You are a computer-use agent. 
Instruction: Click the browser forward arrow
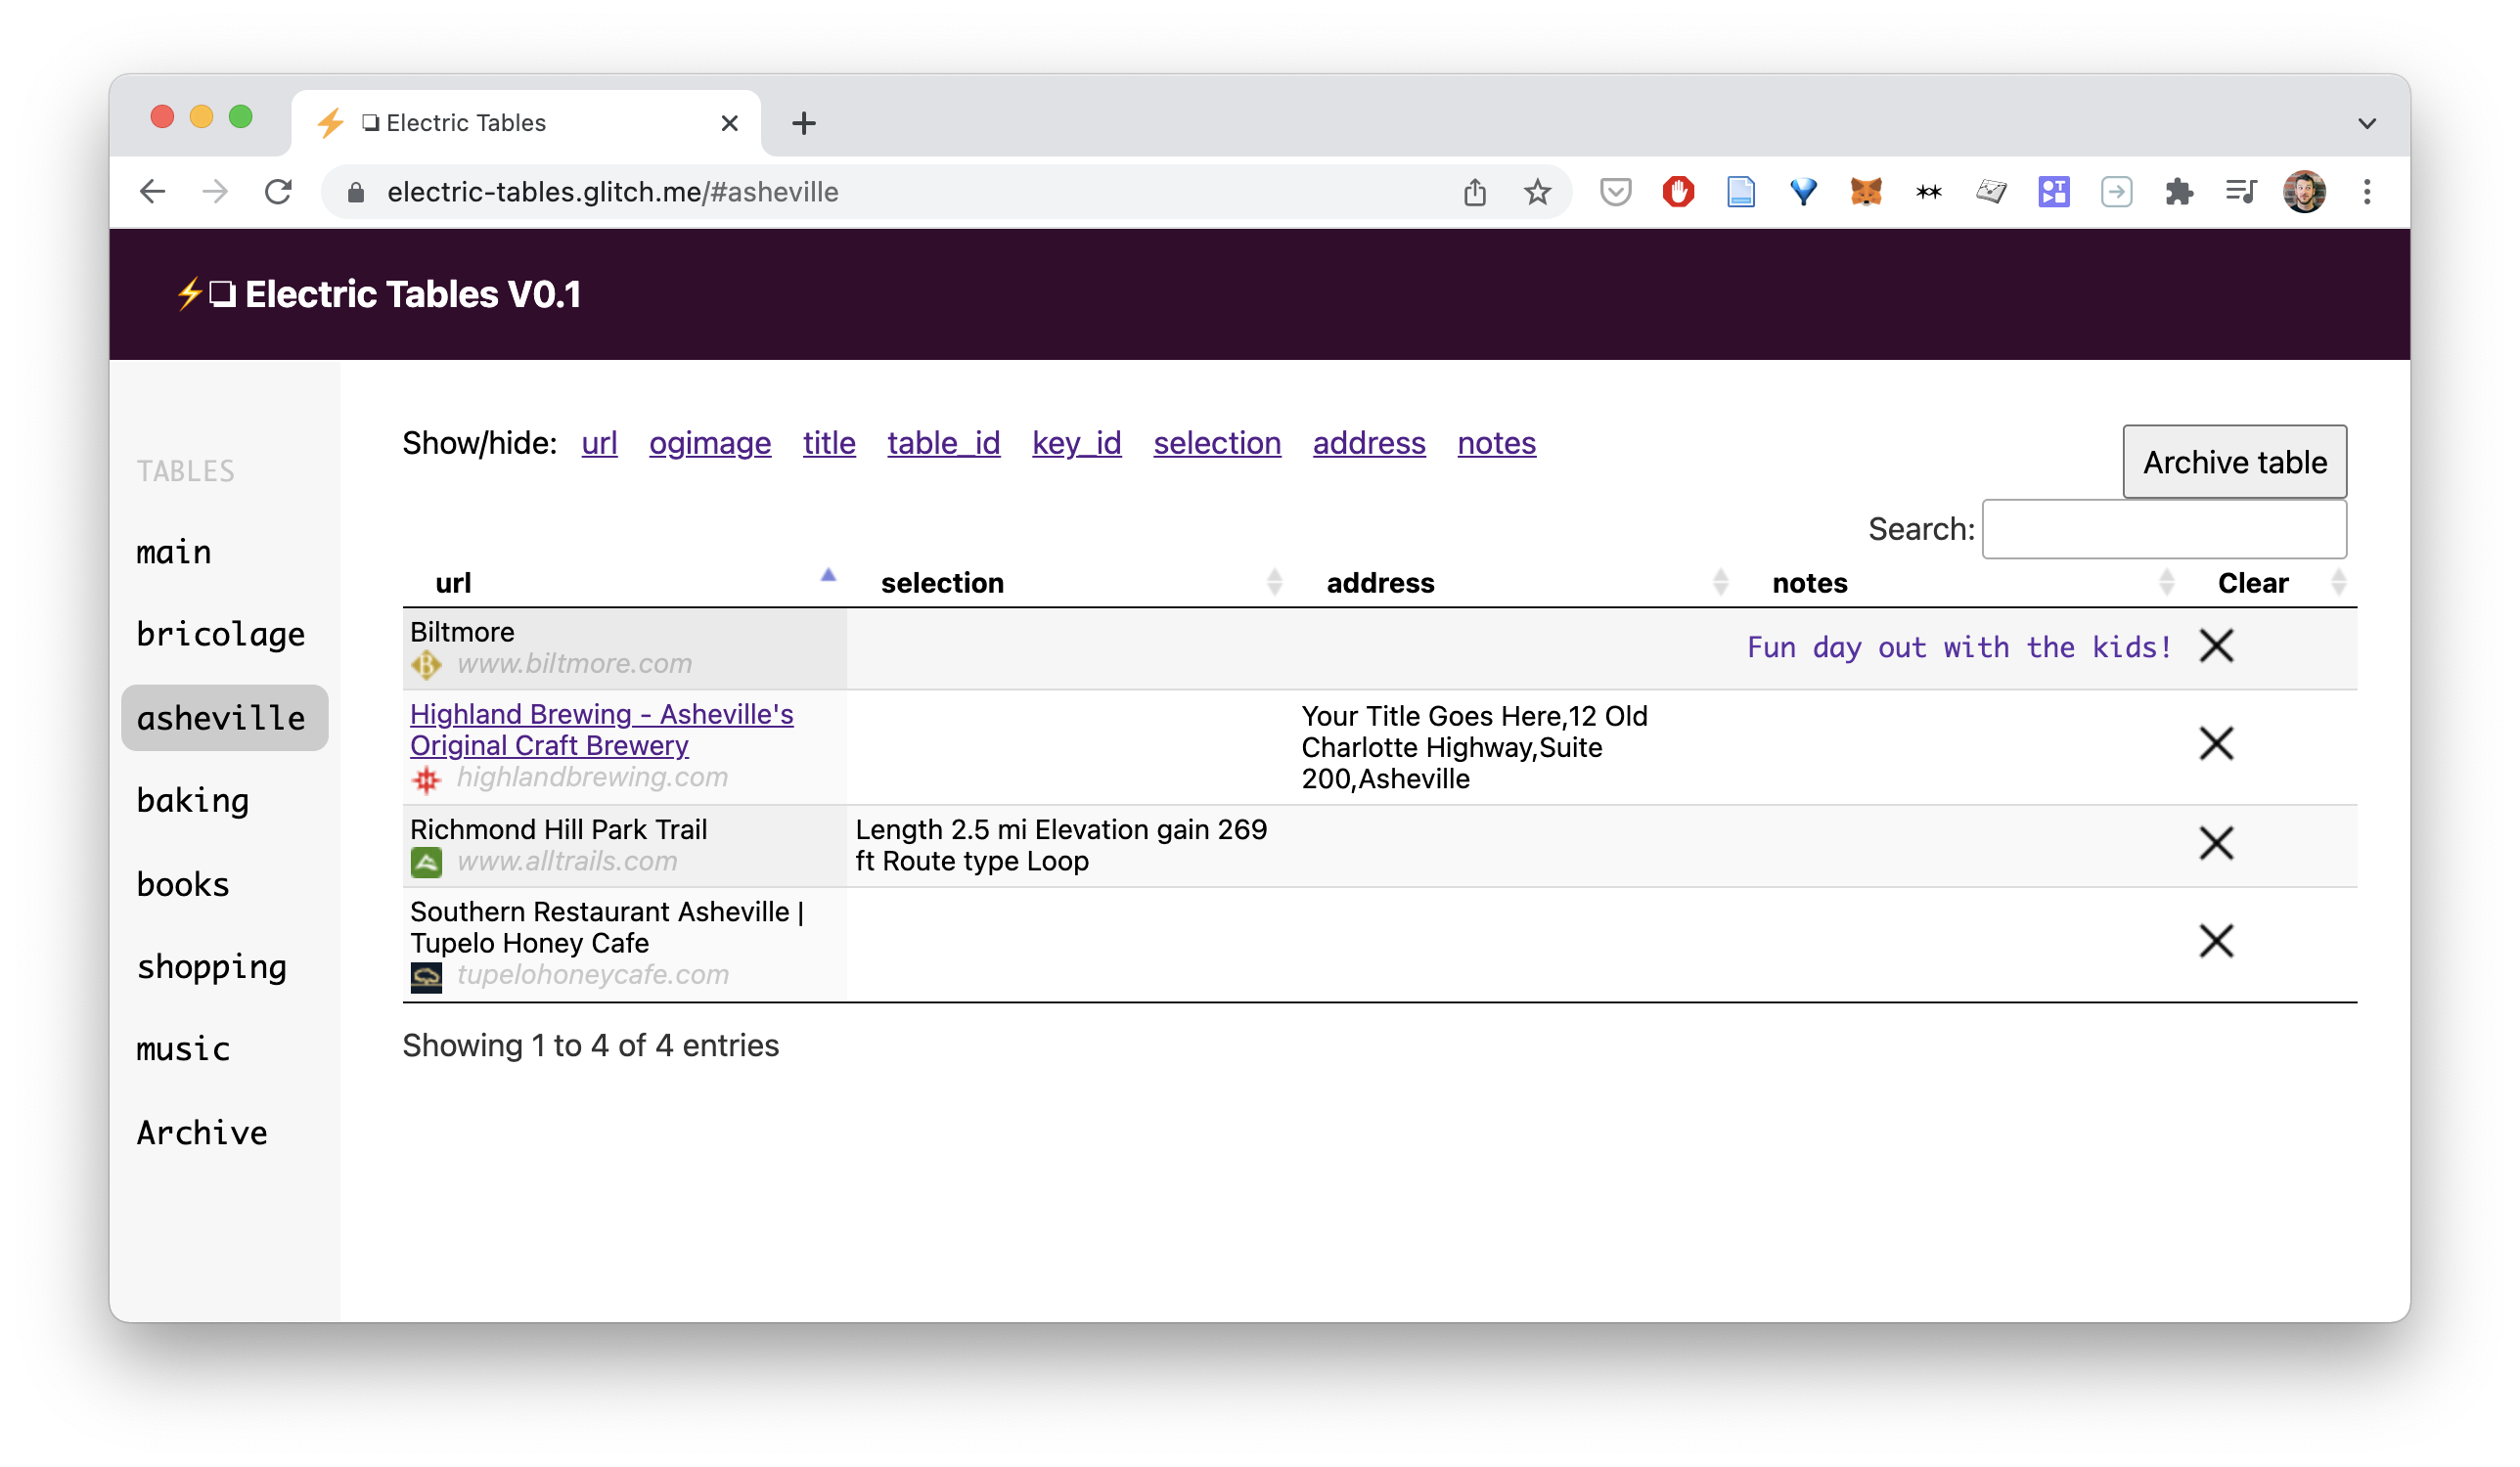(215, 192)
